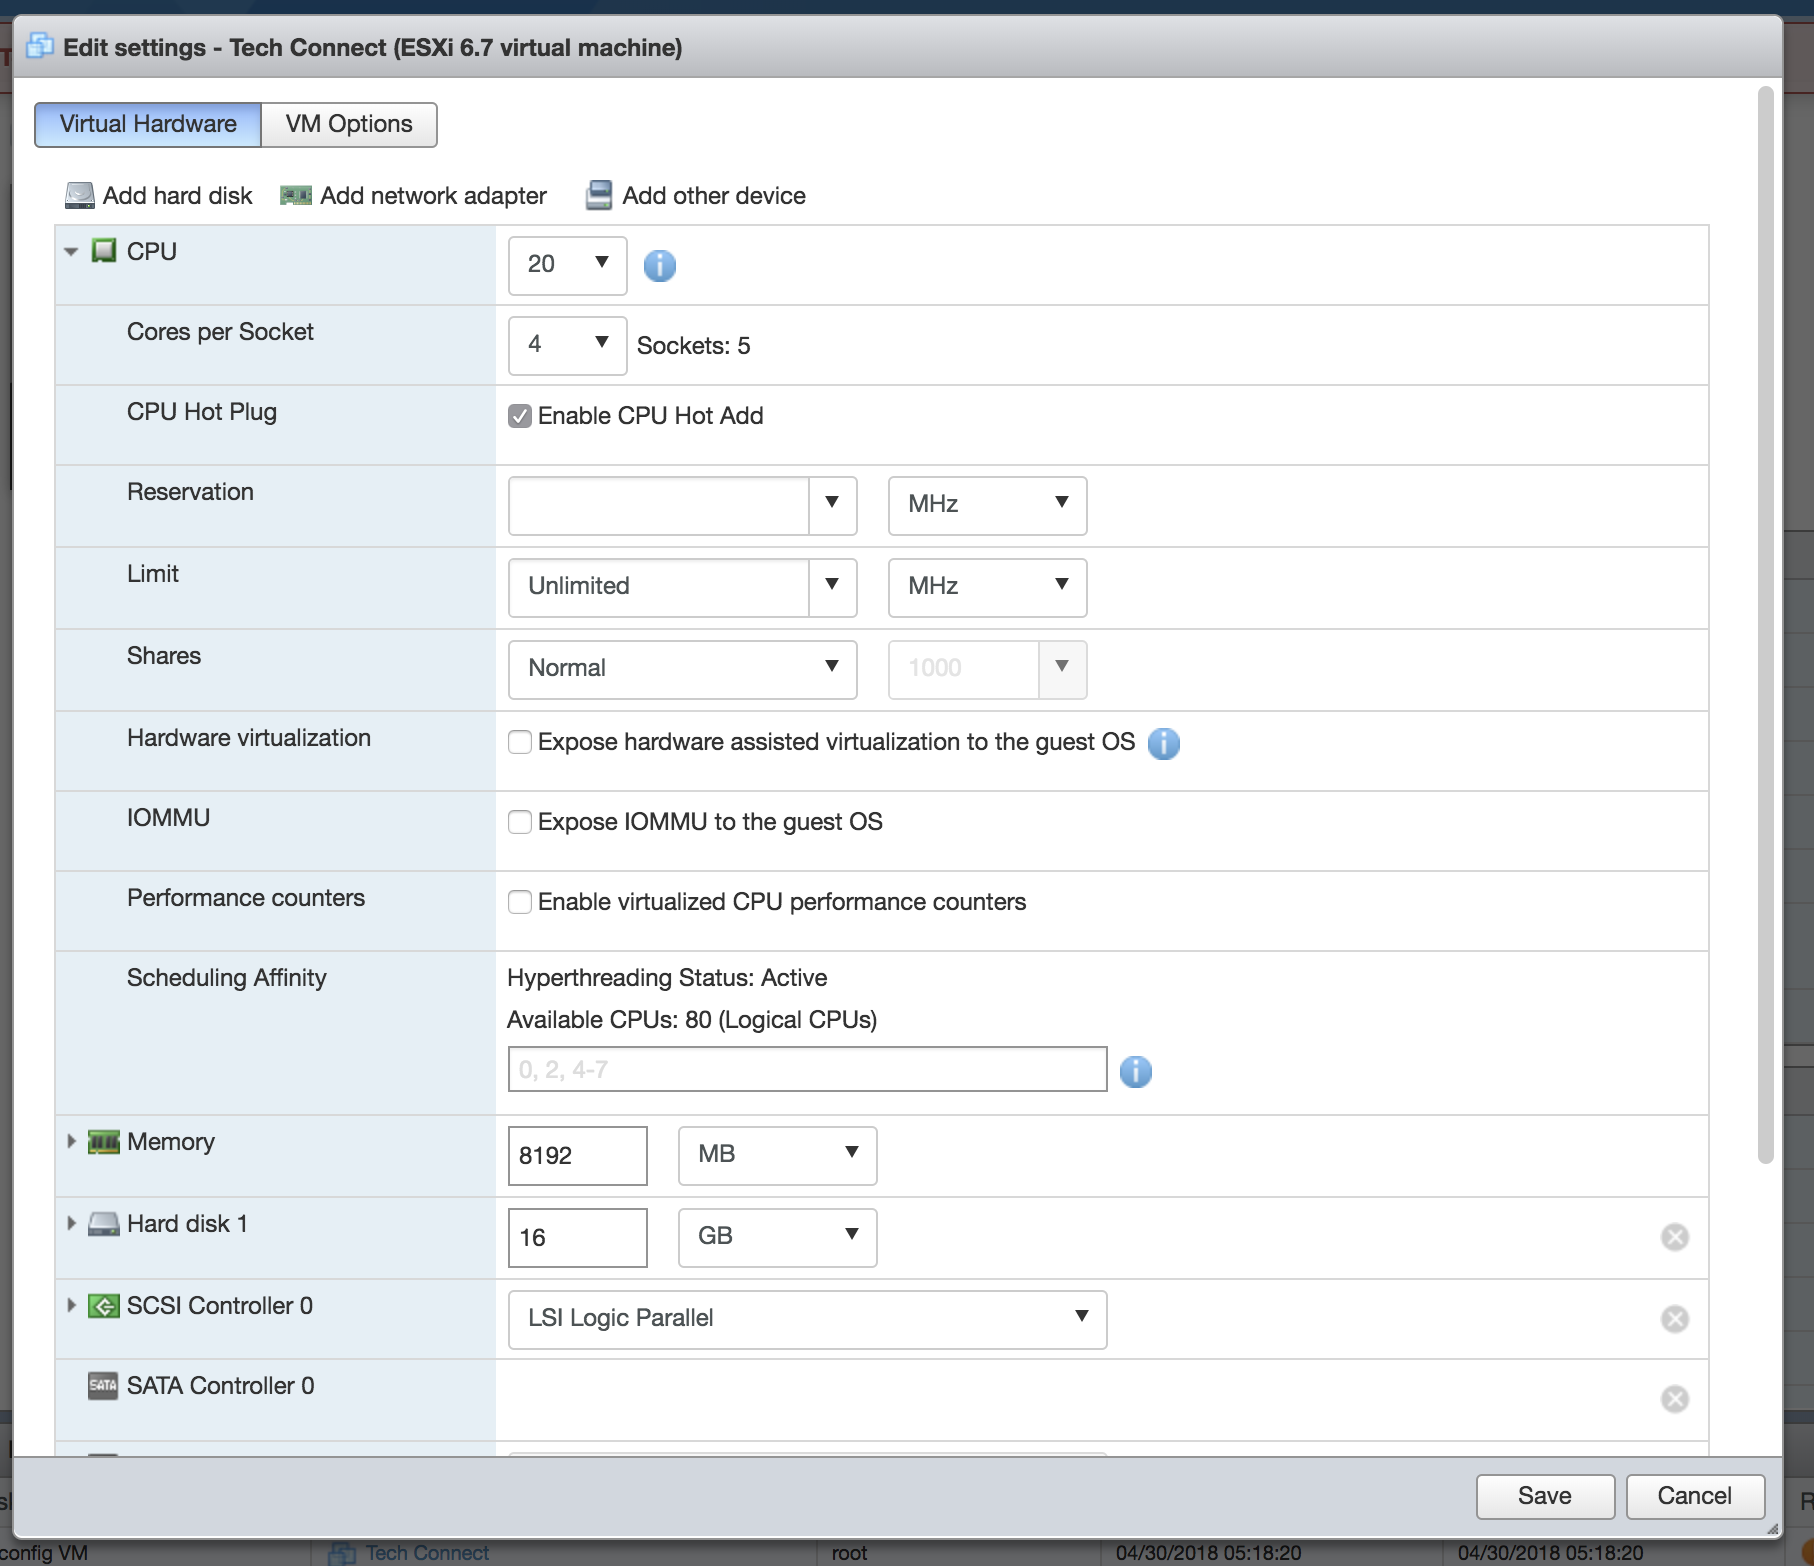Remove SATA Controller 0 device
The image size is (1814, 1566).
(x=1675, y=1399)
